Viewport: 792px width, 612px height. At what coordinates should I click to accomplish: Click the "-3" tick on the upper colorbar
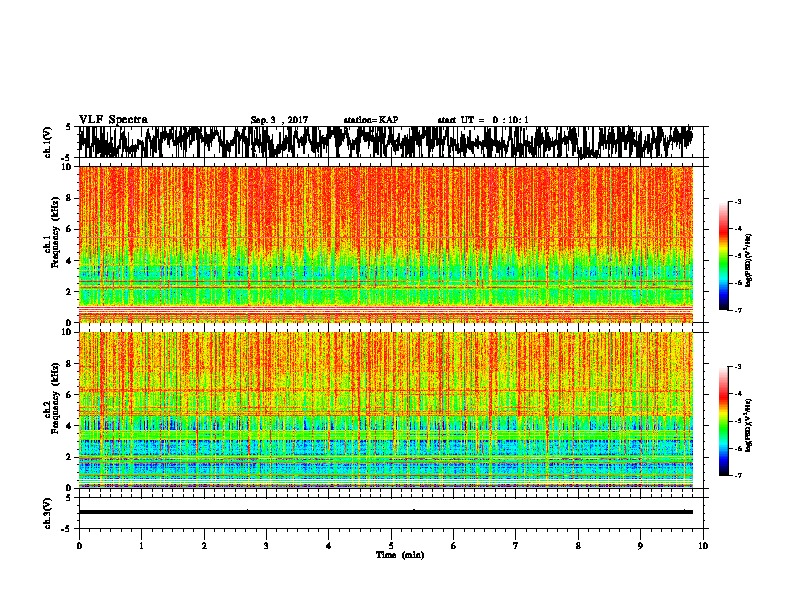736,201
